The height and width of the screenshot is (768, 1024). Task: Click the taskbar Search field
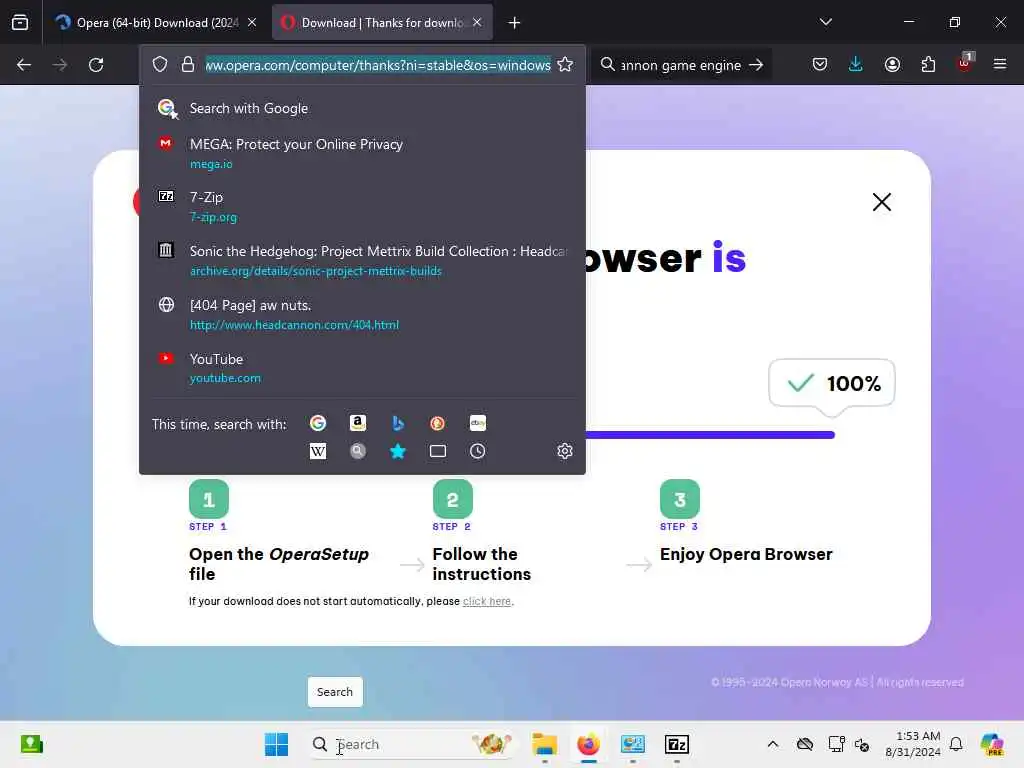coord(412,744)
